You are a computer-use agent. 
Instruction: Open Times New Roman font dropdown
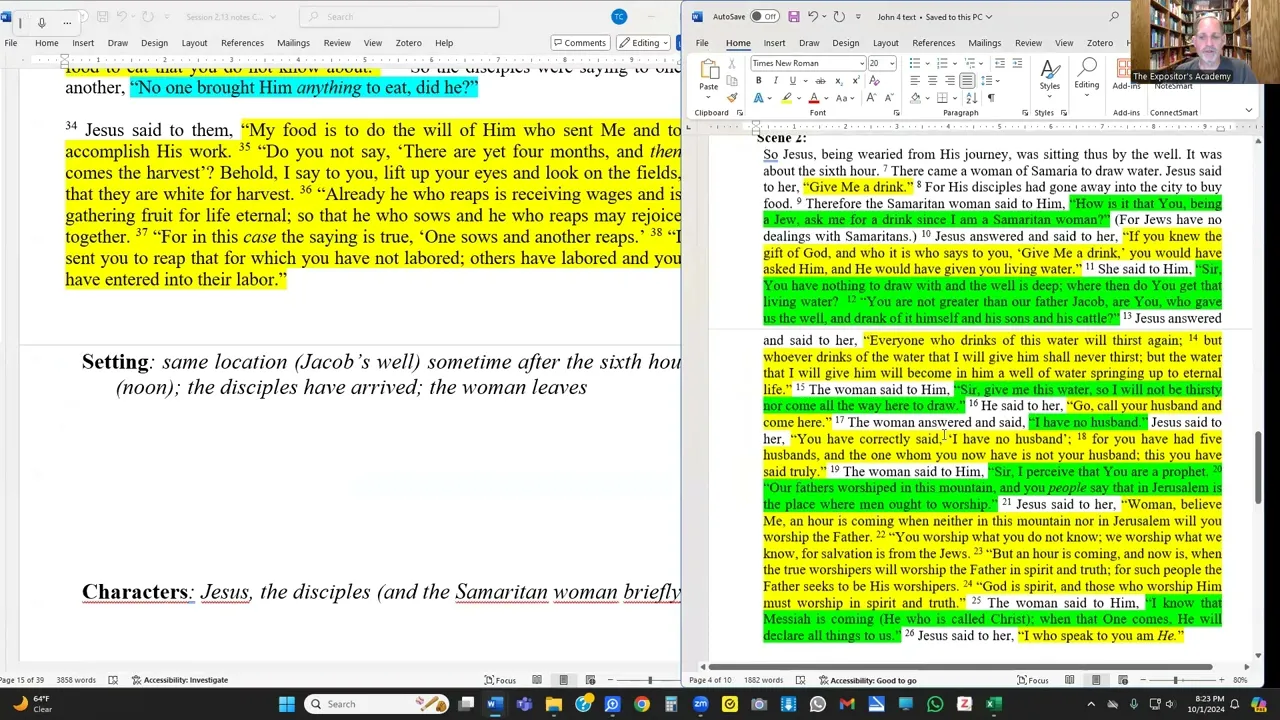point(808,63)
